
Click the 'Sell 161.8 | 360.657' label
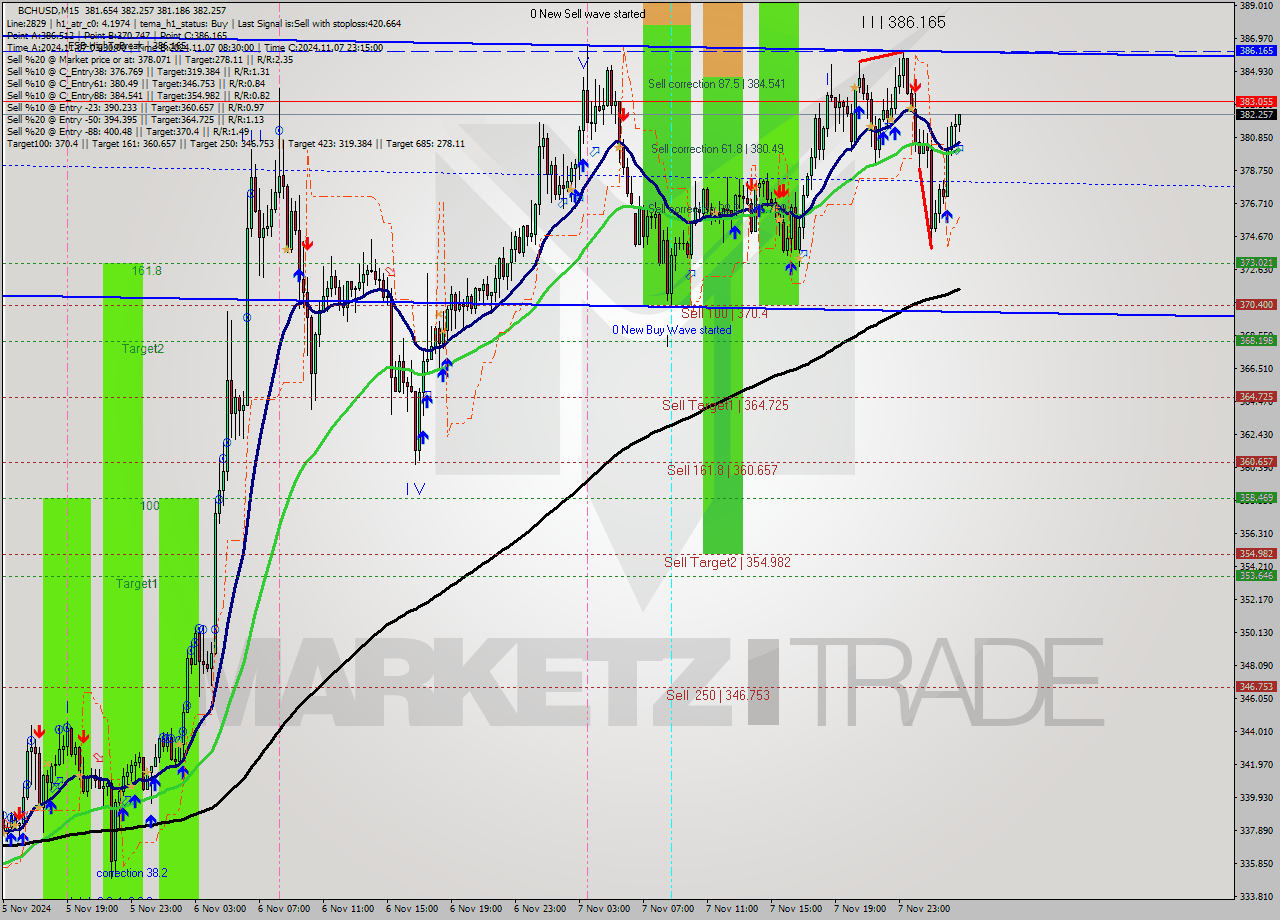click(x=722, y=470)
